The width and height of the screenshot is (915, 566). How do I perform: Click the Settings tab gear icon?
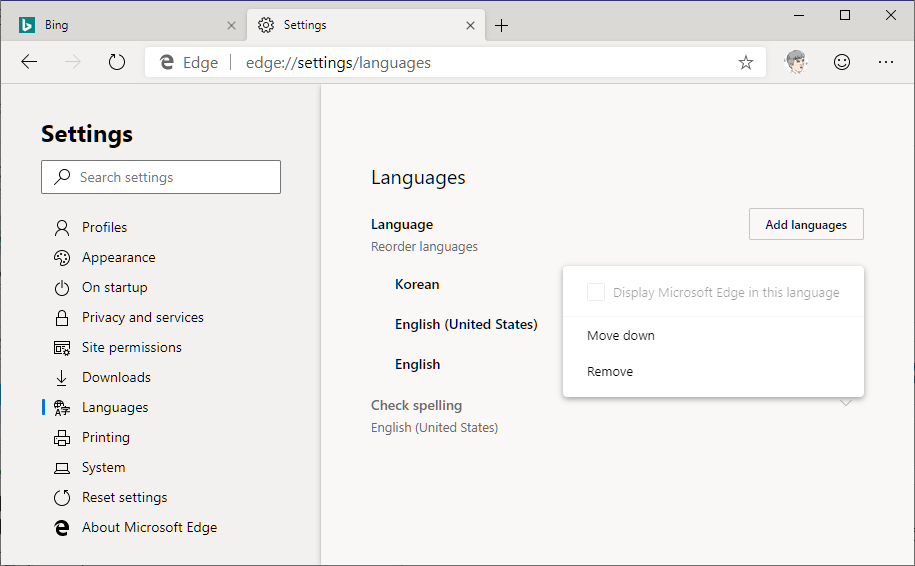(266, 25)
